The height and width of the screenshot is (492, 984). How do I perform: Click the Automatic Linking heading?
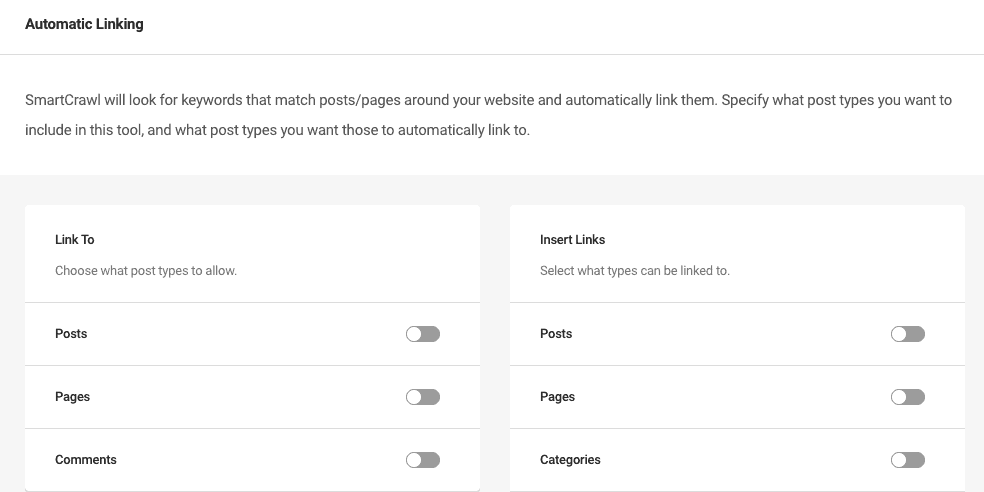pyautogui.click(x=84, y=24)
